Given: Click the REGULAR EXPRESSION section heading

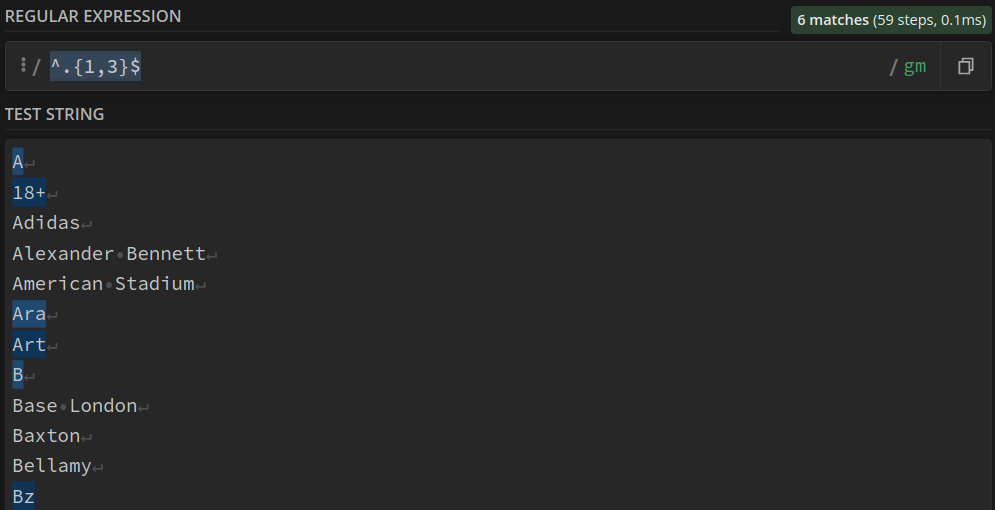Looking at the screenshot, I should click(x=93, y=16).
